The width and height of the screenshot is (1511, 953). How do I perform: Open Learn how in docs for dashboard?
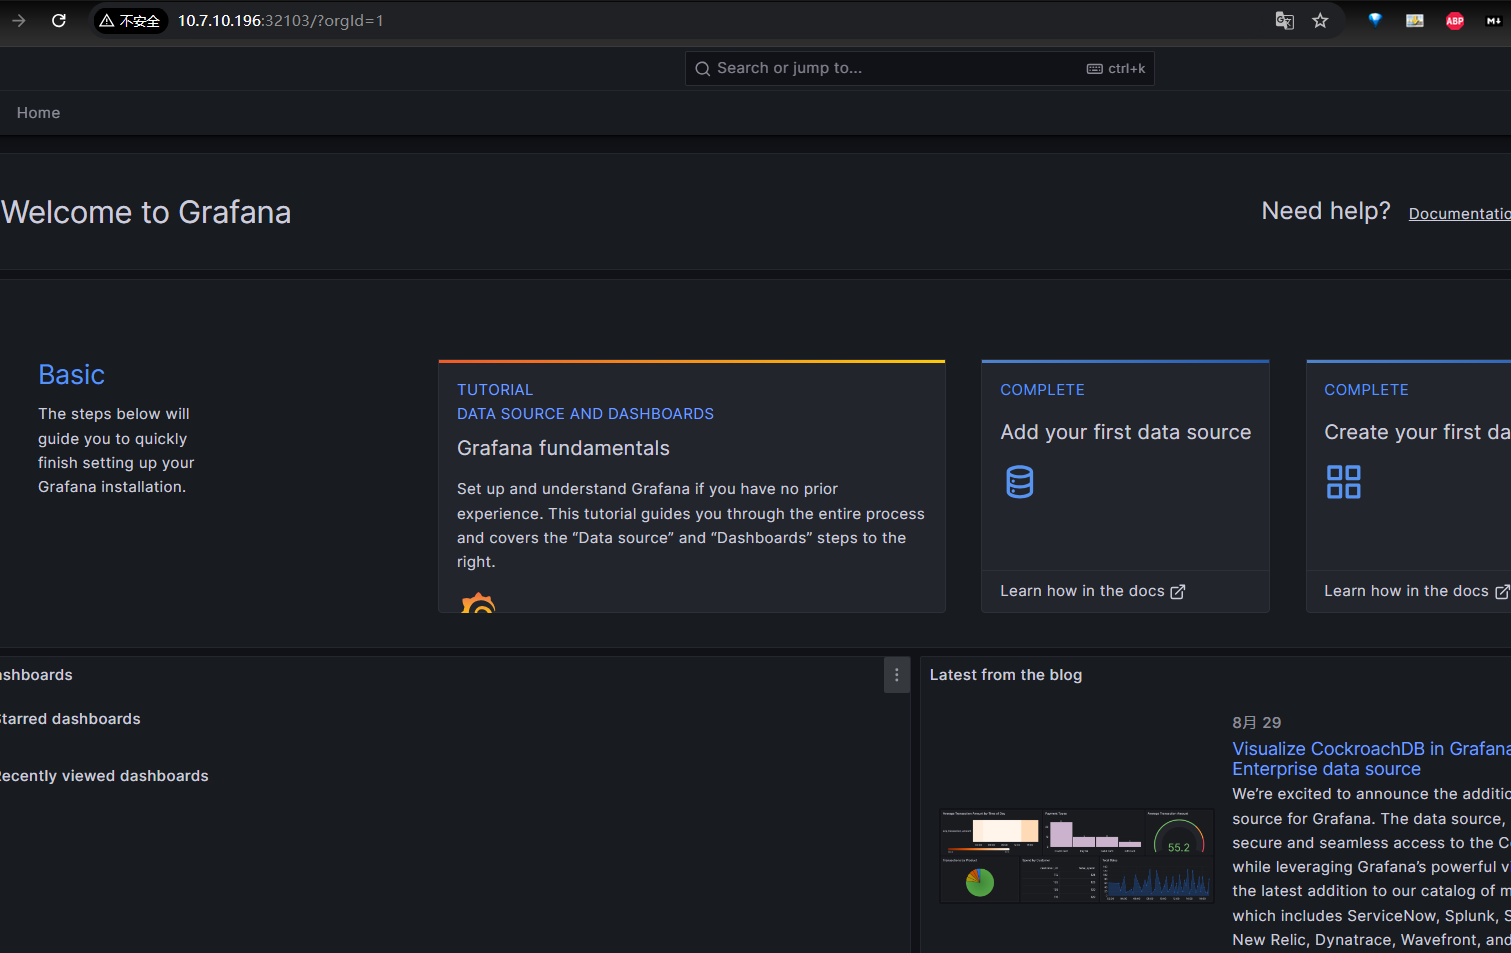pos(1416,591)
